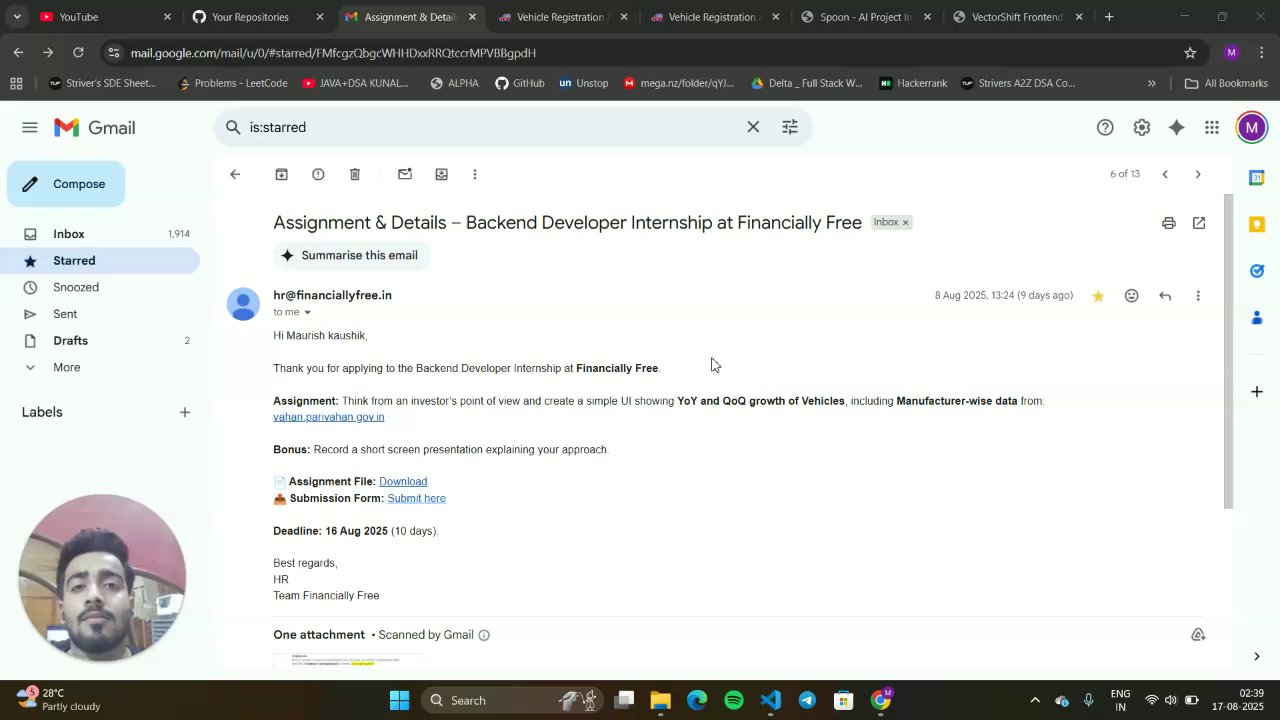Viewport: 1280px width, 720px height.
Task: Unstar this email
Action: point(1098,296)
